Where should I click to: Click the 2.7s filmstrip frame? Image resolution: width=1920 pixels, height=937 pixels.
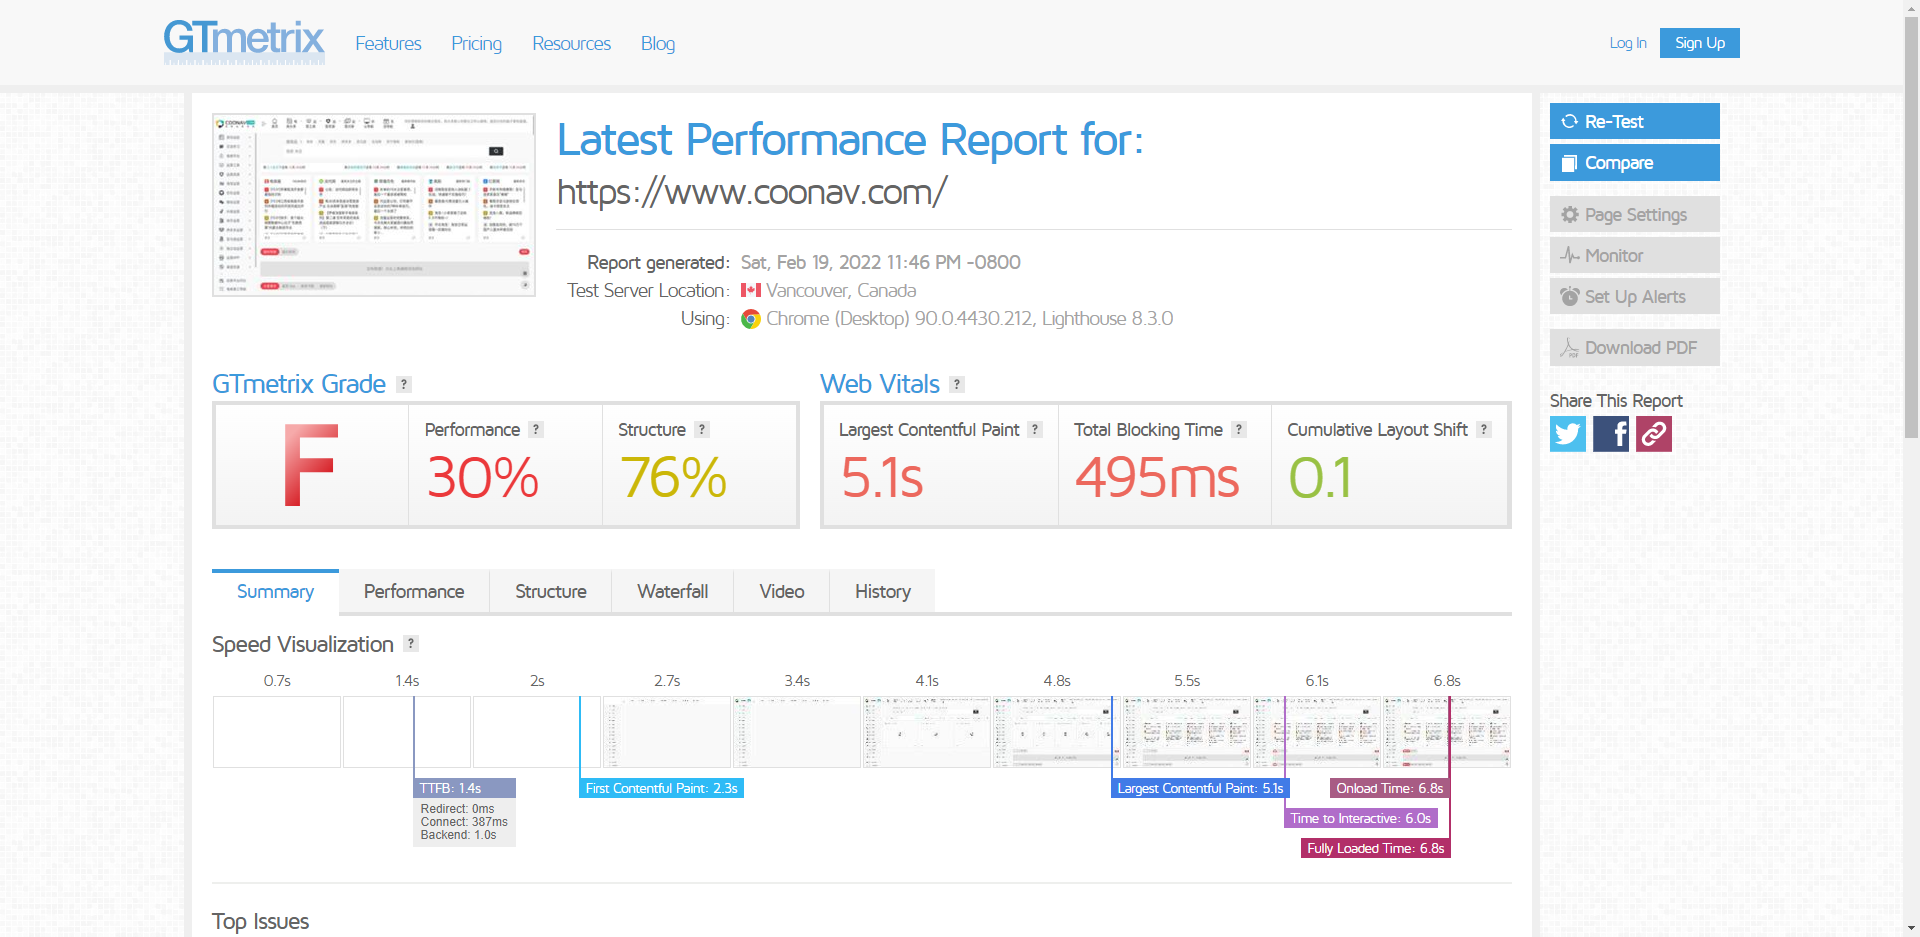coord(667,732)
